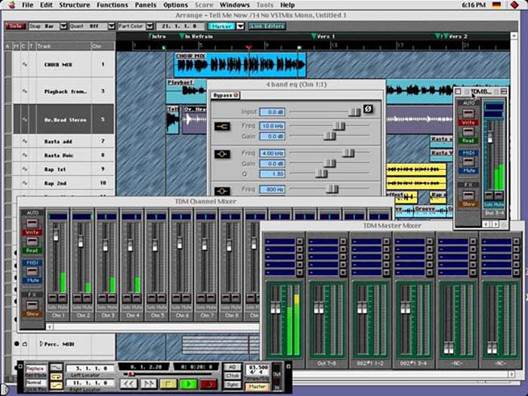Click the Link Editors button
This screenshot has width=528, height=396.
coord(267,26)
